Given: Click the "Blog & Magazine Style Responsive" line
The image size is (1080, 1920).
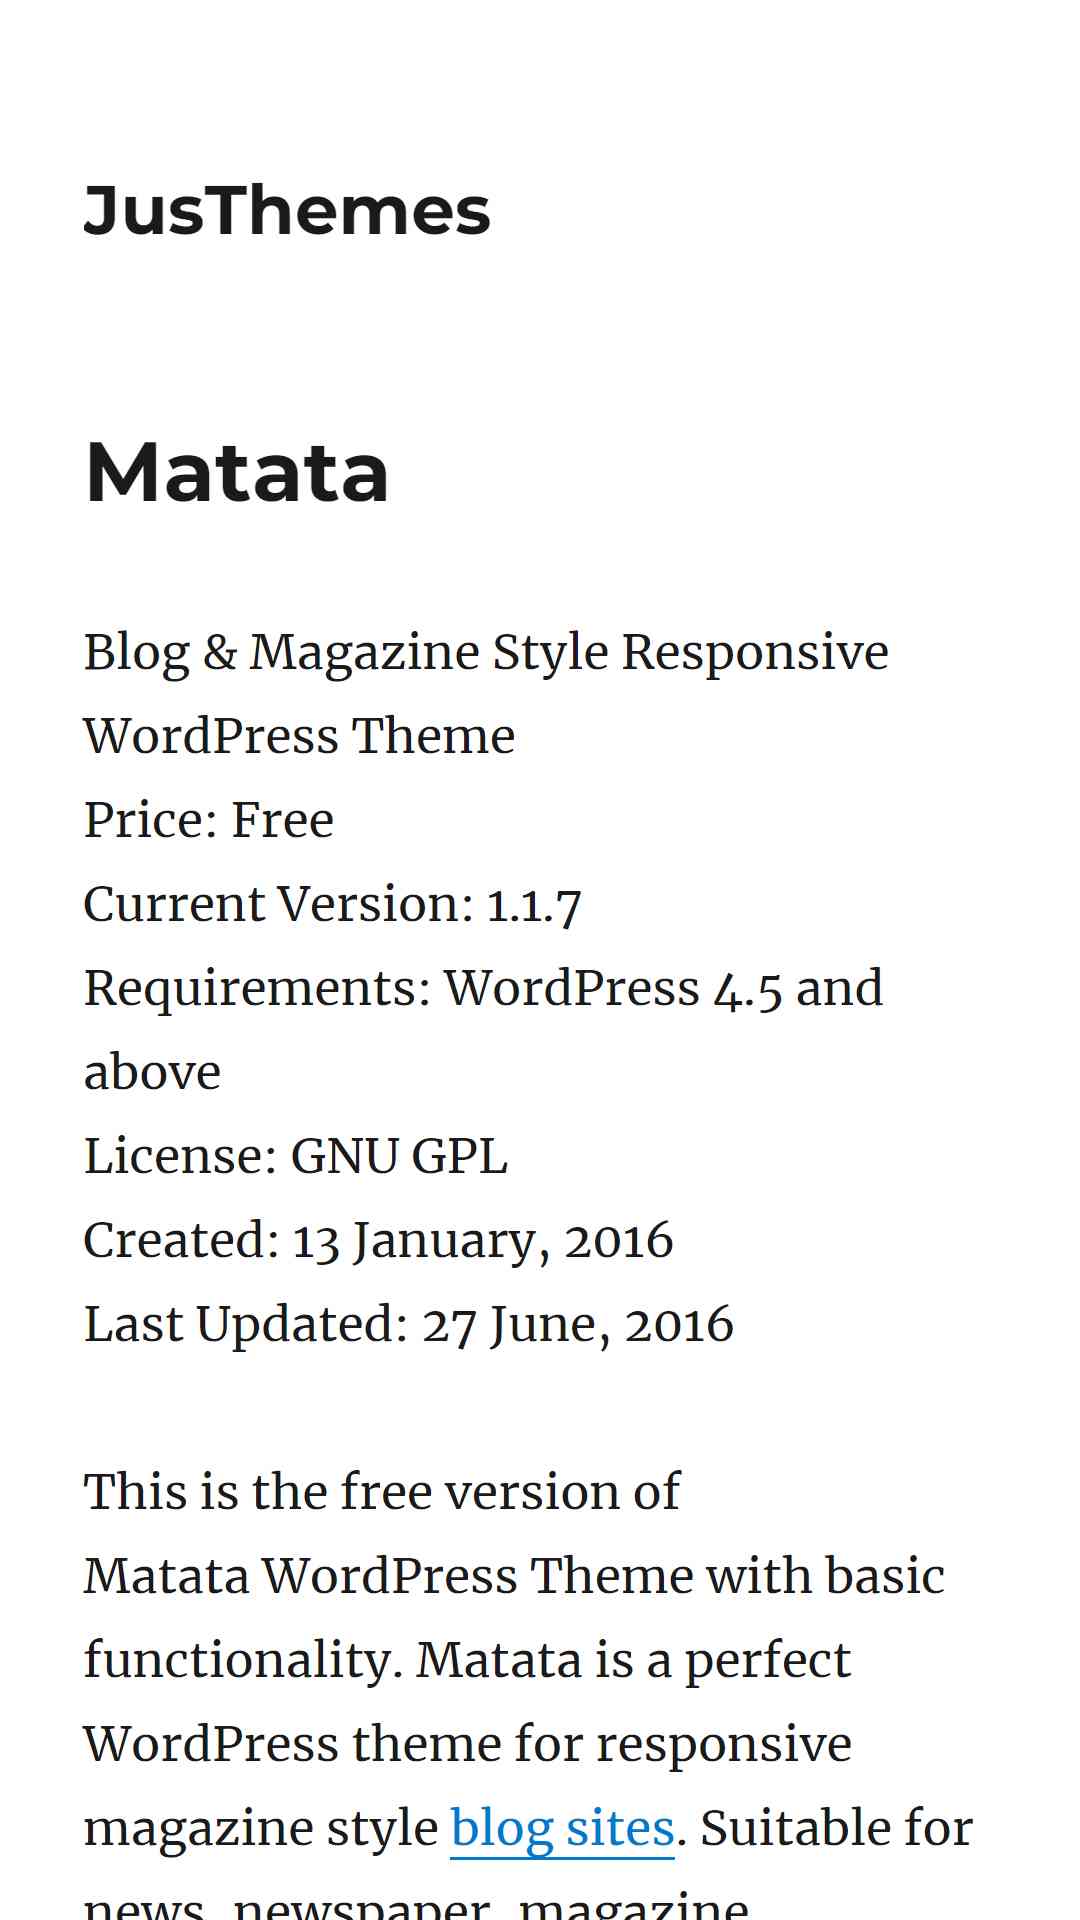Looking at the screenshot, I should coord(486,652).
